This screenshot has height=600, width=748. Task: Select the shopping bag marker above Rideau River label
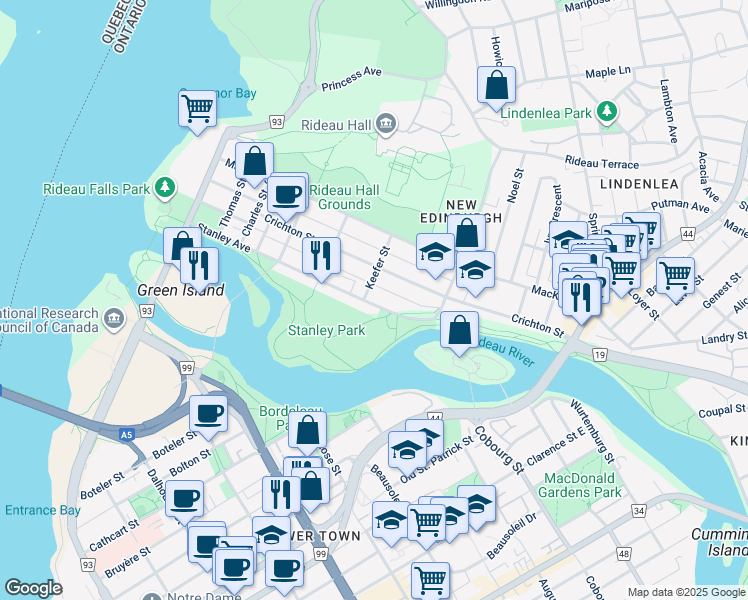click(459, 330)
